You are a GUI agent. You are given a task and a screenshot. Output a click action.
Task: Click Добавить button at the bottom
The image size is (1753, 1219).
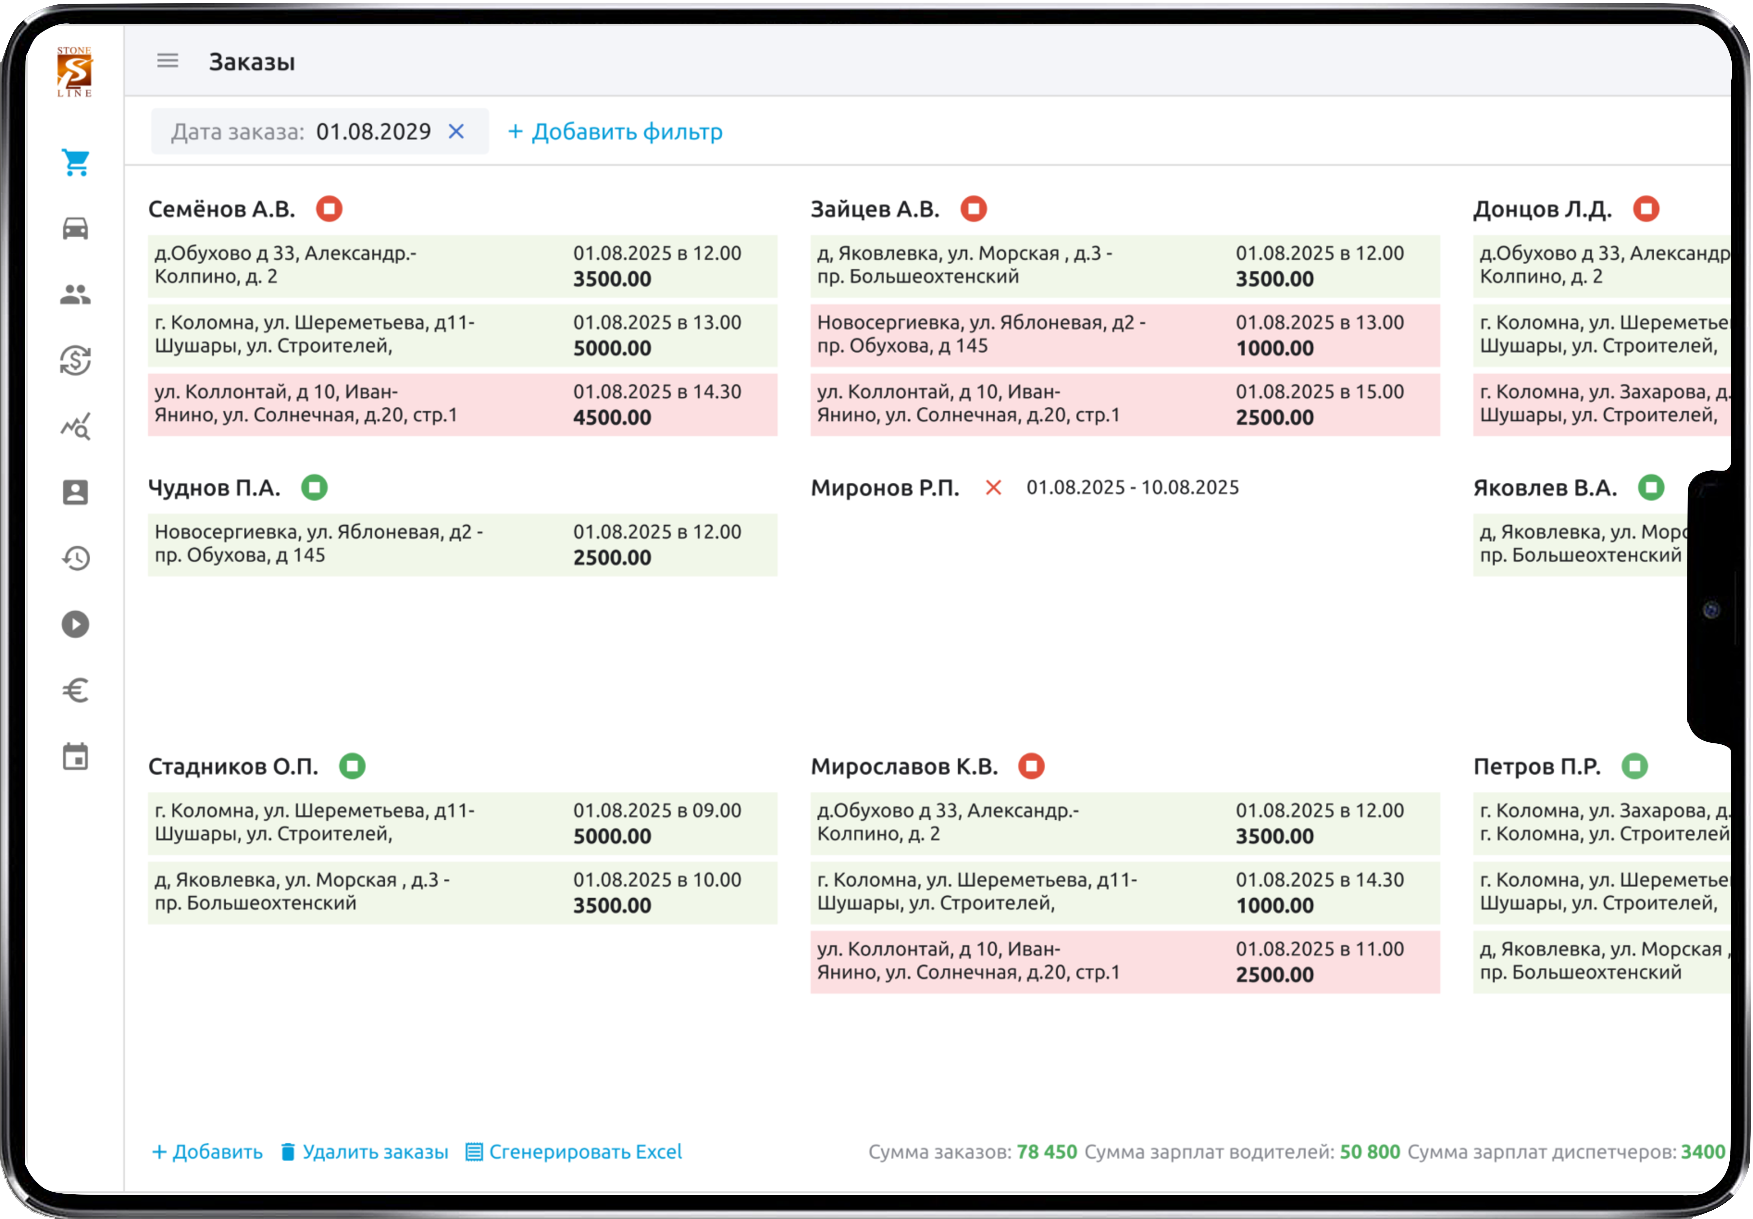coord(207,1152)
